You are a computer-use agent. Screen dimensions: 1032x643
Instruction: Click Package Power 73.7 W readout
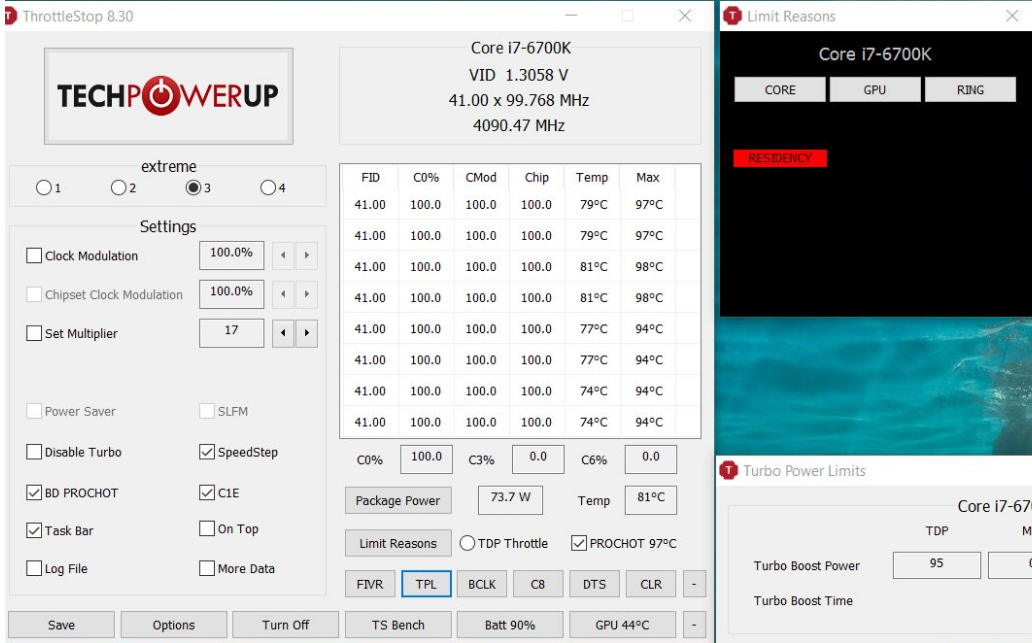pyautogui.click(x=510, y=500)
